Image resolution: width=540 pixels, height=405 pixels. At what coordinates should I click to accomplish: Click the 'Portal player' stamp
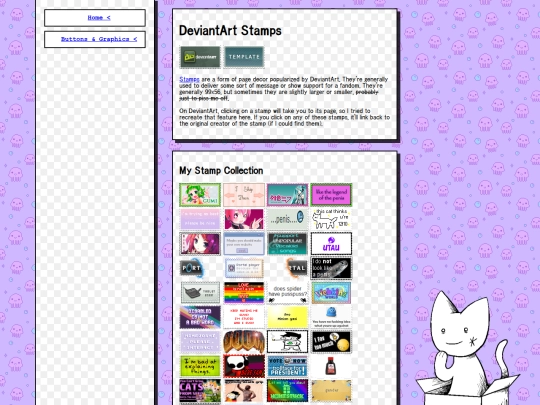point(244,268)
